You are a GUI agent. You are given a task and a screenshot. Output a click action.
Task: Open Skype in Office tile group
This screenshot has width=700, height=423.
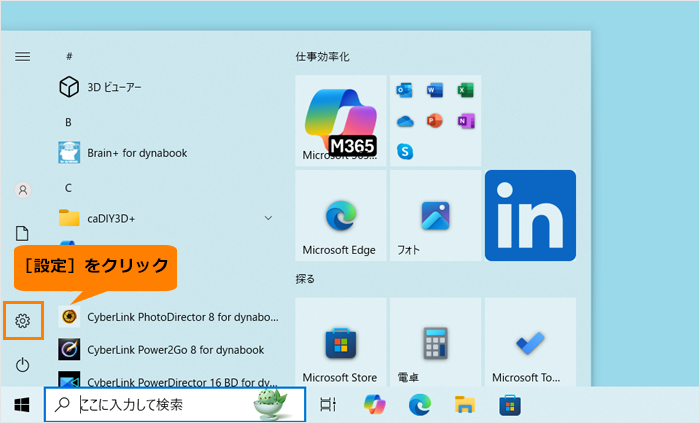tap(404, 152)
